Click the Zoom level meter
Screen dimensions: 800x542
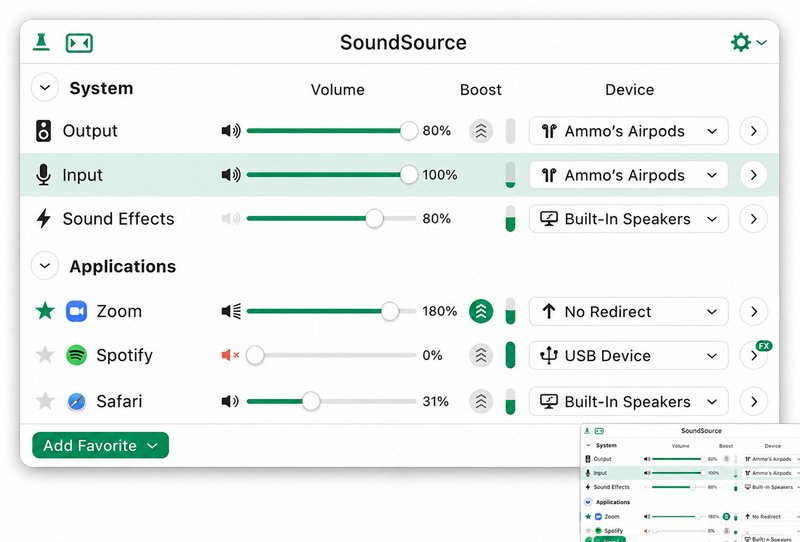pos(510,311)
